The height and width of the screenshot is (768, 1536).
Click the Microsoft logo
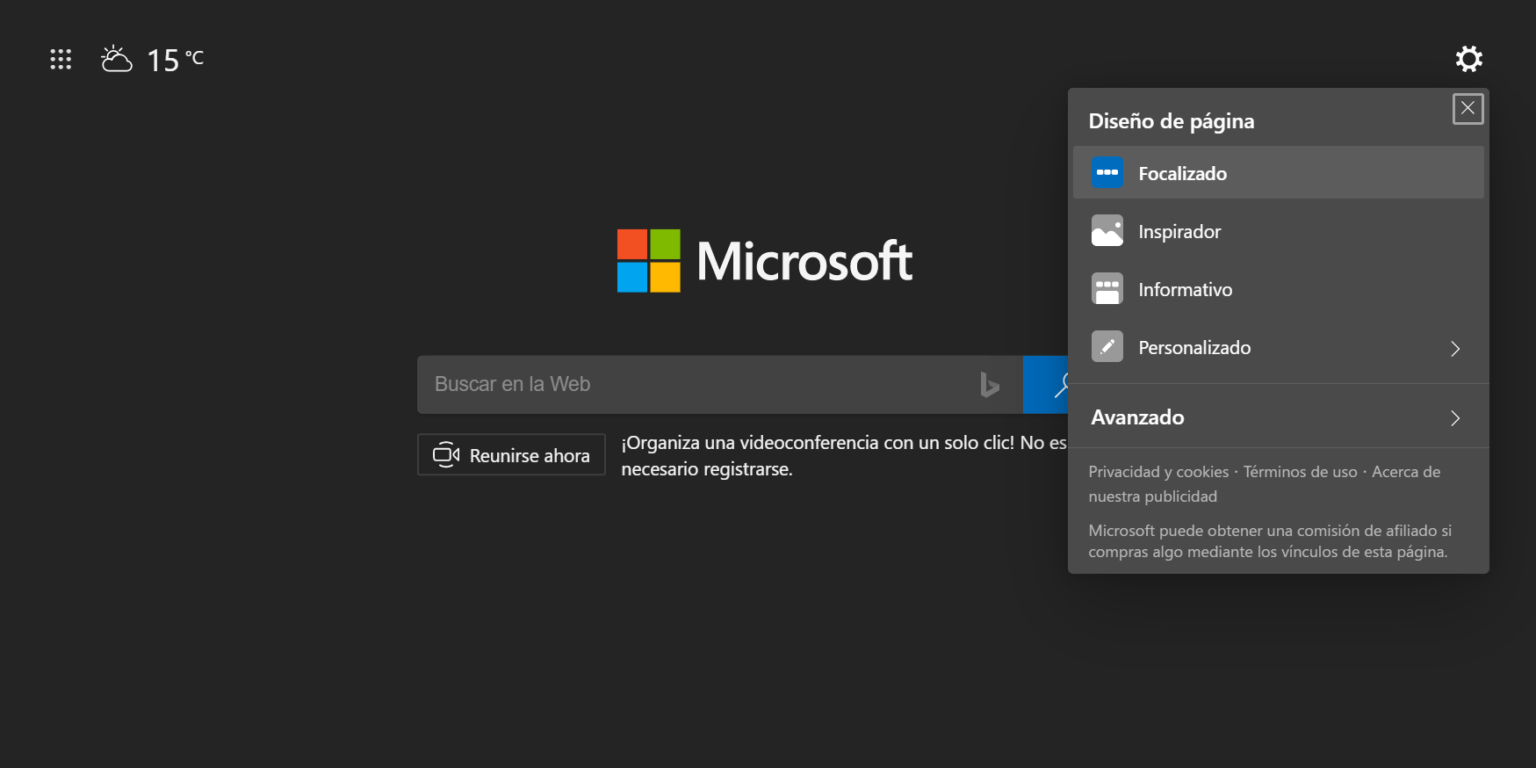pos(765,261)
